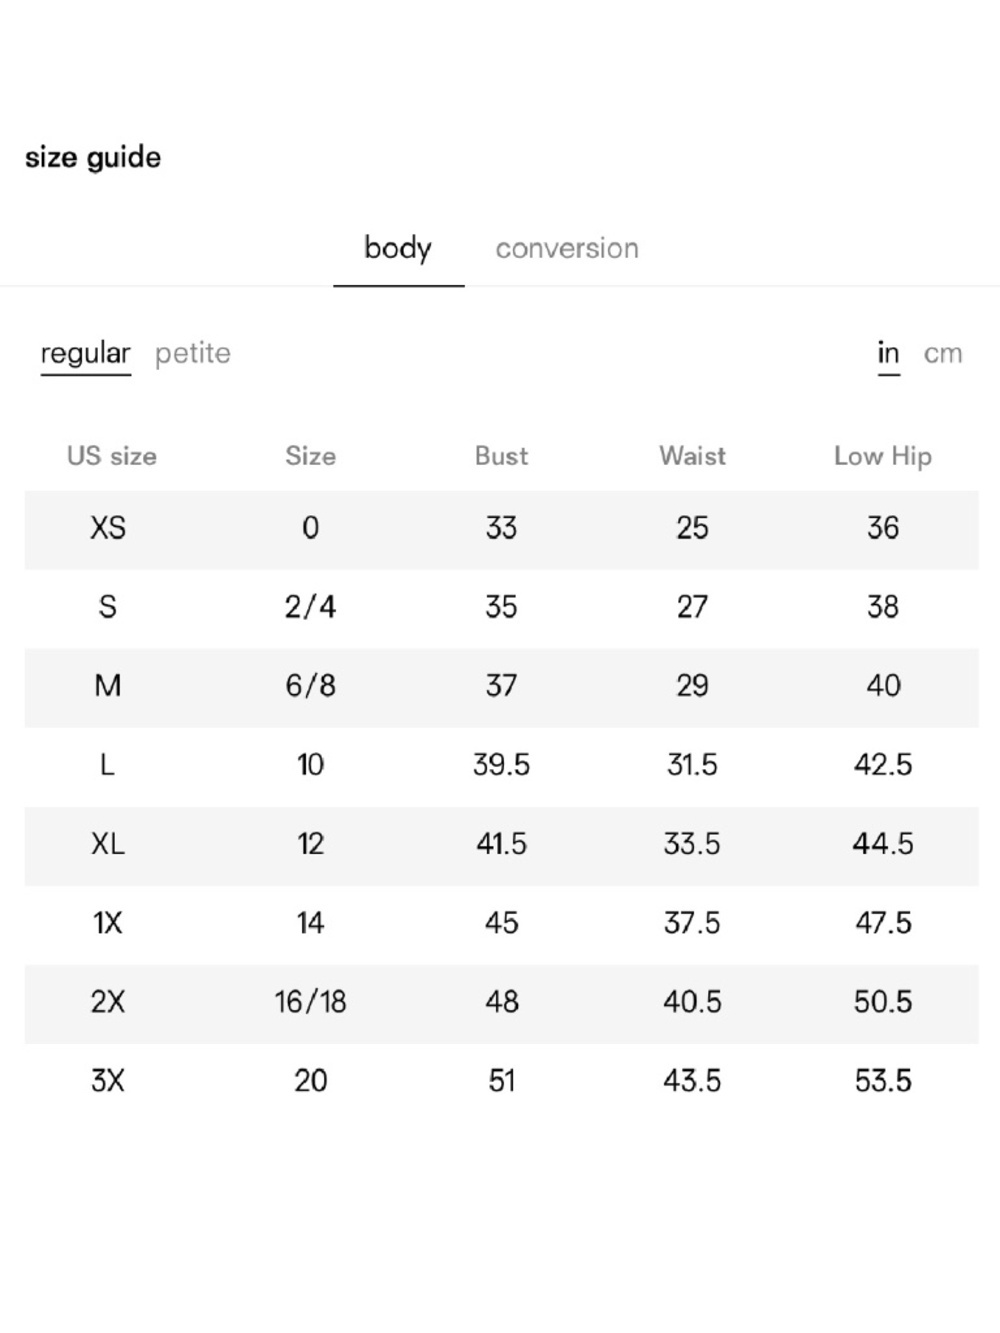Image resolution: width=1000 pixels, height=1333 pixels.
Task: Click the Waist column header
Action: [692, 456]
